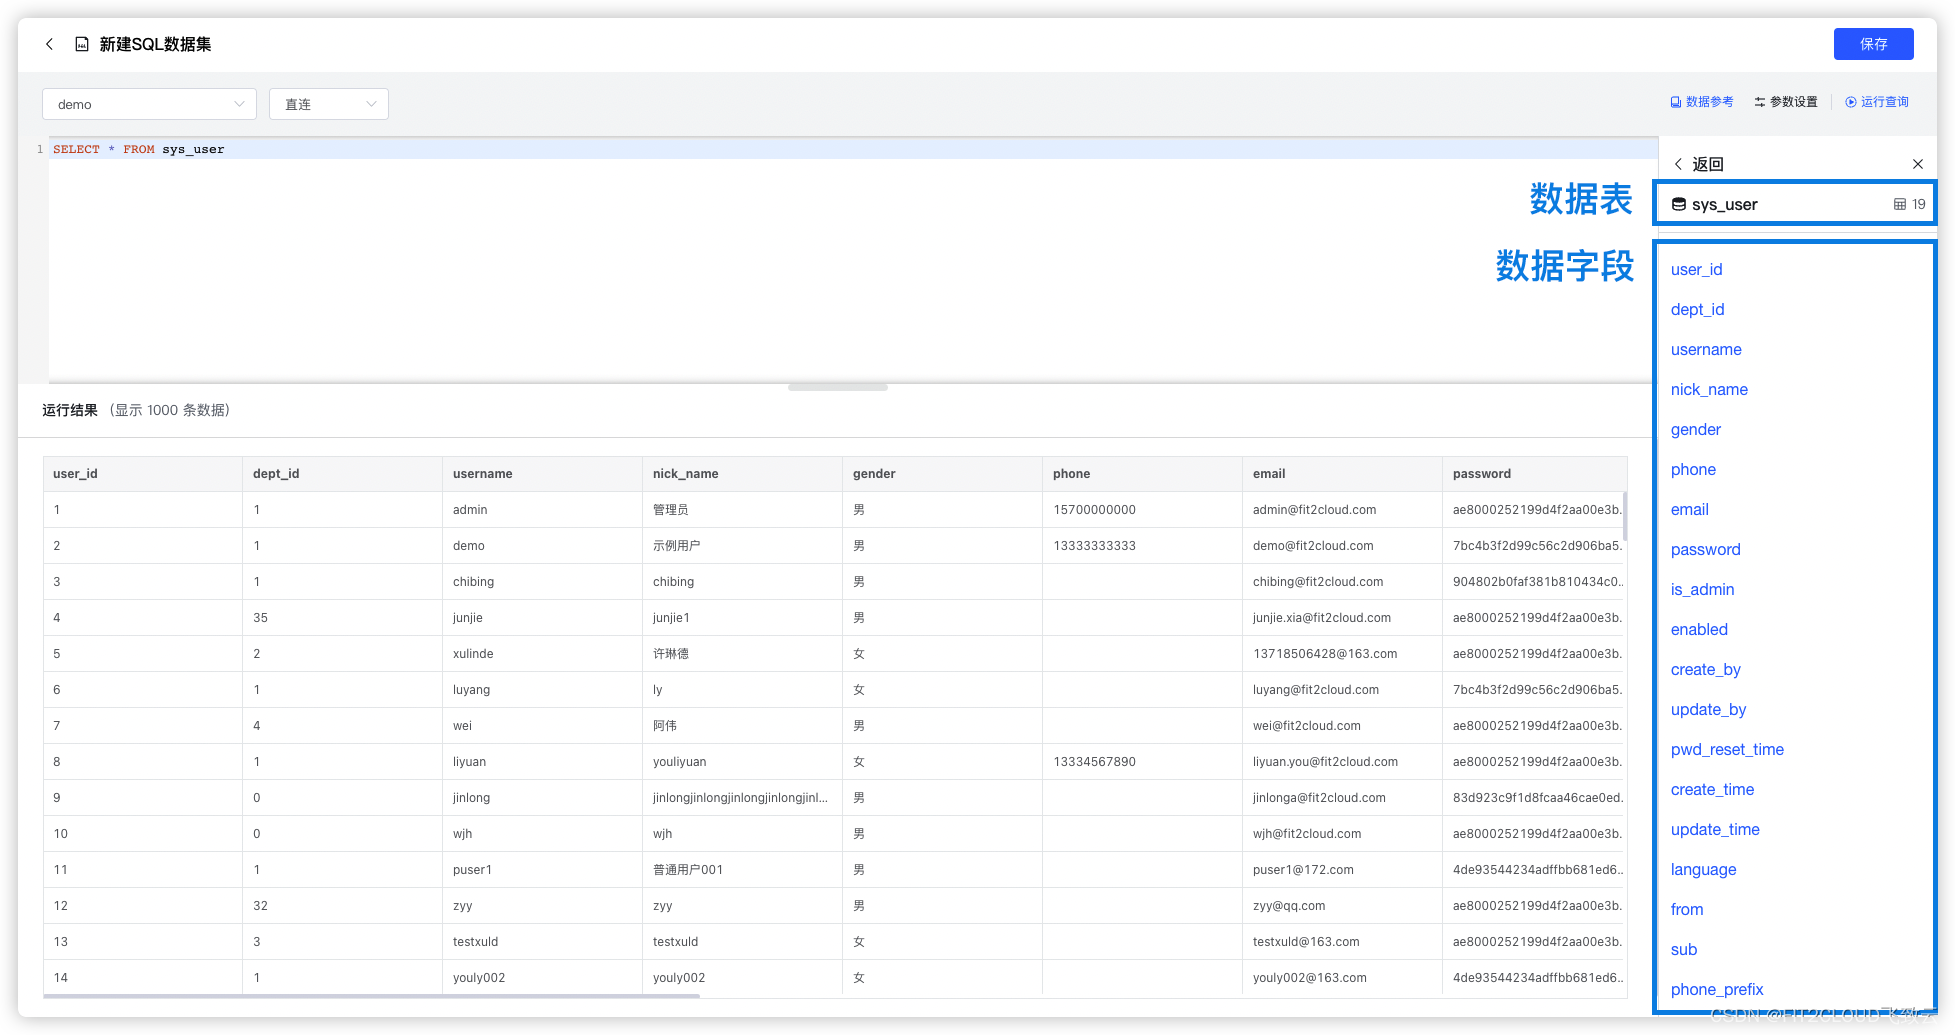Viewport: 1955px width, 1035px height.
Task: Click the user_id column header
Action: pyautogui.click(x=143, y=474)
